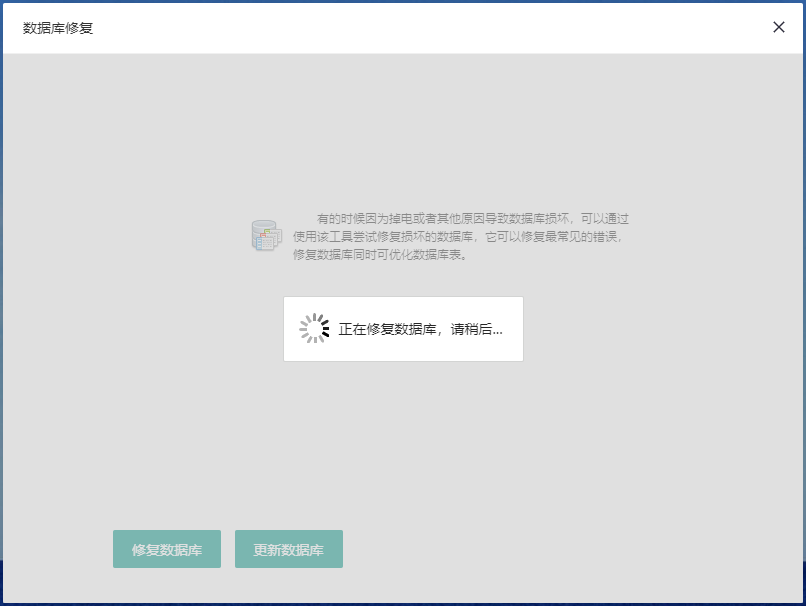Close the 数据库修复 dialog with X
Screen dimensions: 806x606
[x=779, y=27]
